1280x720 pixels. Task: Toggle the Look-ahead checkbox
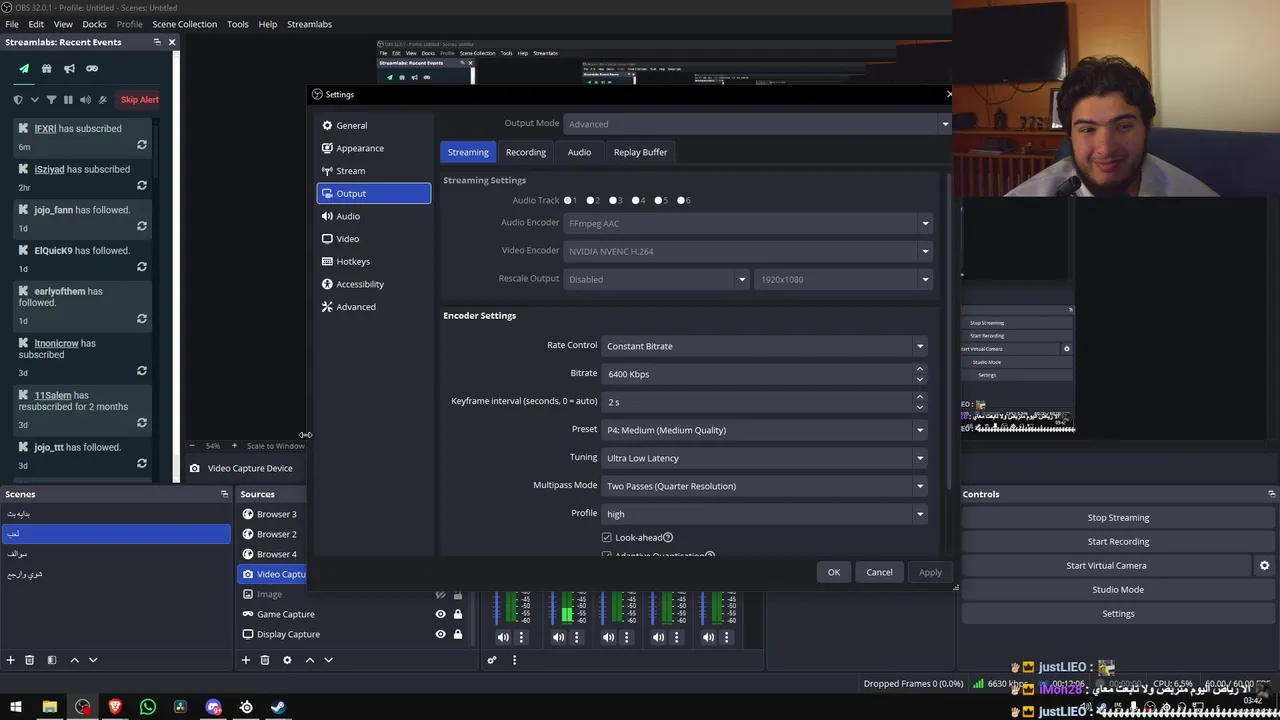coord(607,538)
